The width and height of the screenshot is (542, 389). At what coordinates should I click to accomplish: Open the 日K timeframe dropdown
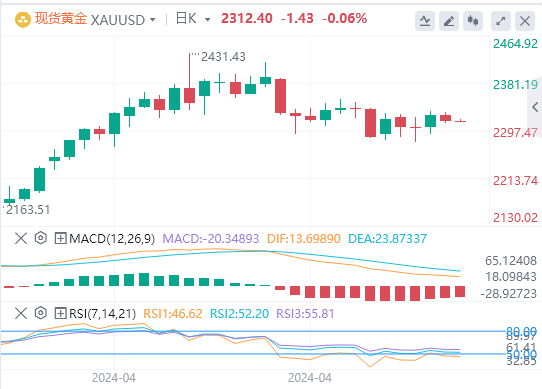pyautogui.click(x=207, y=20)
